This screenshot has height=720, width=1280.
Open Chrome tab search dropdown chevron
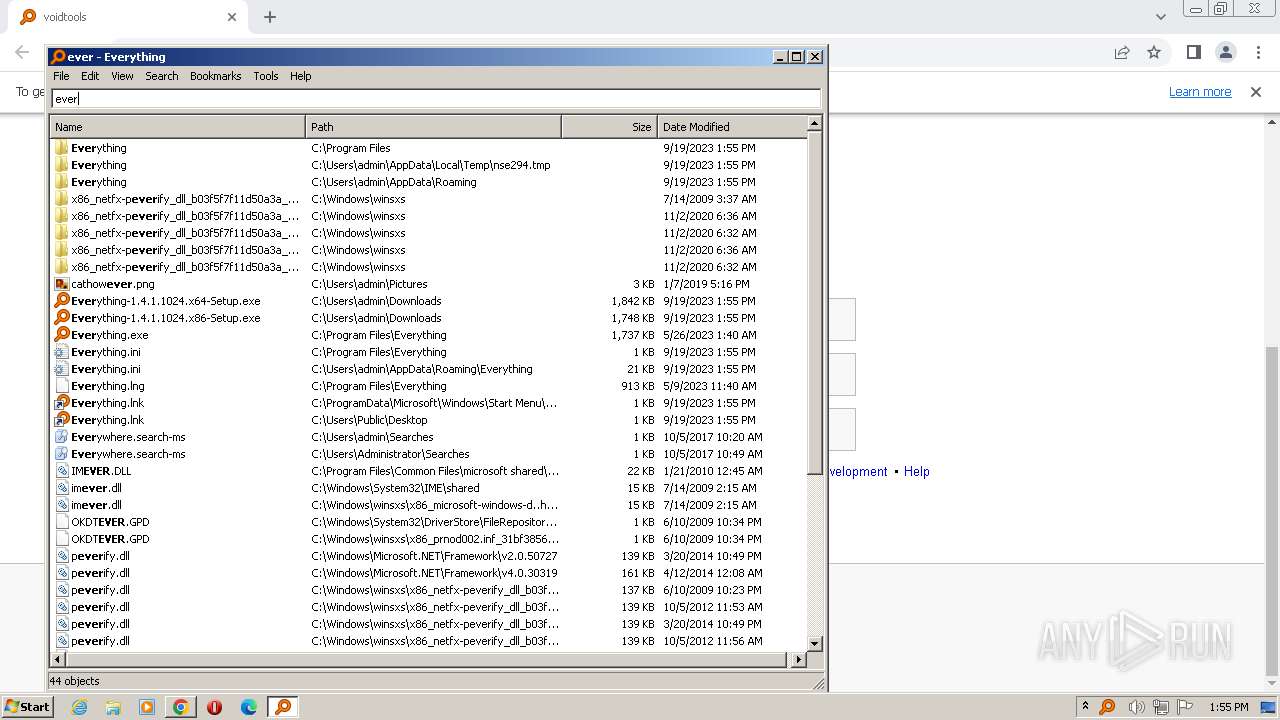tap(1160, 17)
